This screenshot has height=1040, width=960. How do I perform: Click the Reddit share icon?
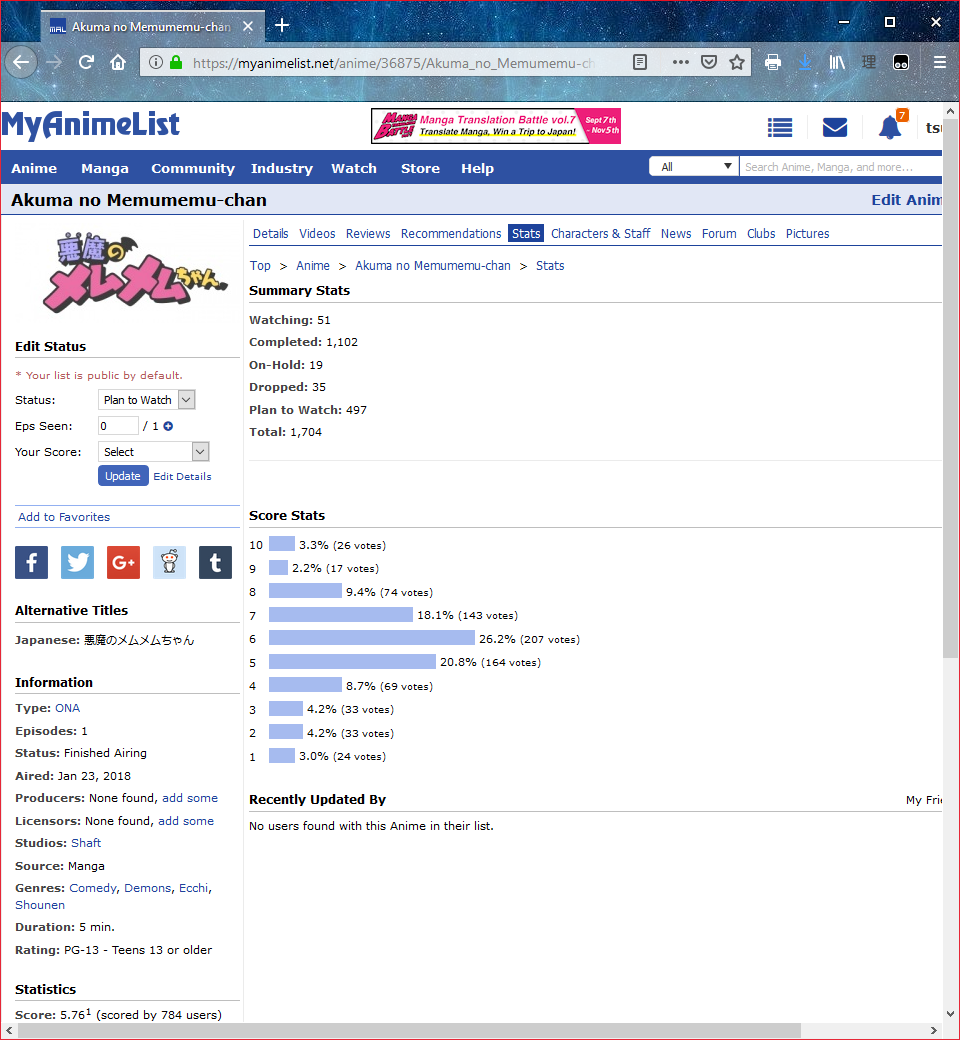tap(169, 563)
